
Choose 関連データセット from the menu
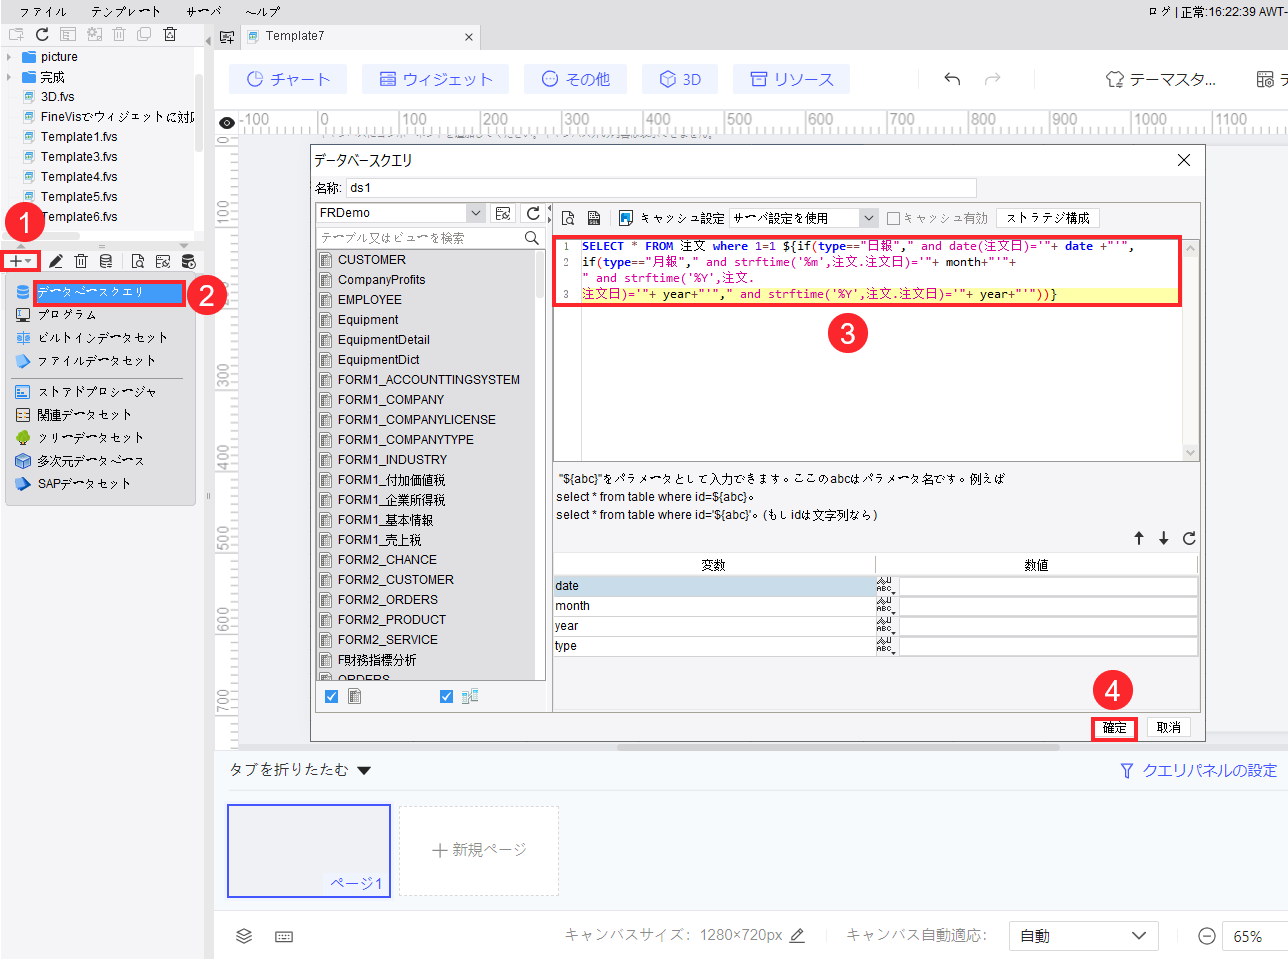point(84,415)
